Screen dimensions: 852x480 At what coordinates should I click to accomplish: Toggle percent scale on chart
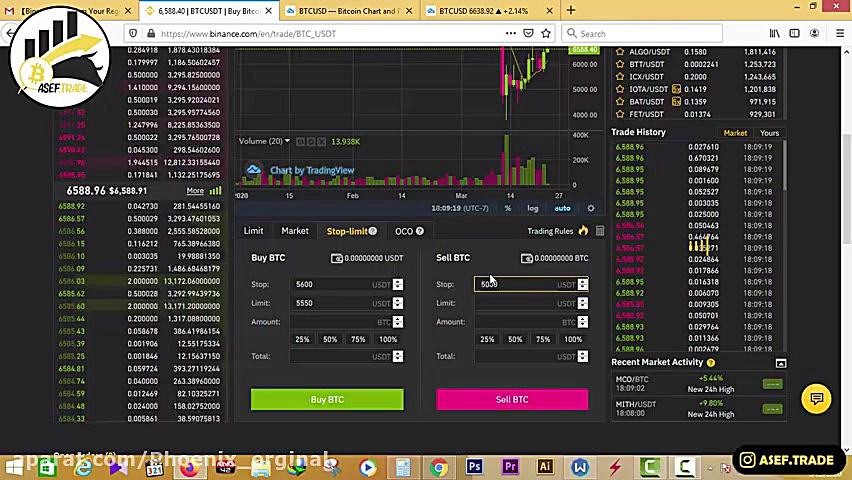(x=508, y=208)
